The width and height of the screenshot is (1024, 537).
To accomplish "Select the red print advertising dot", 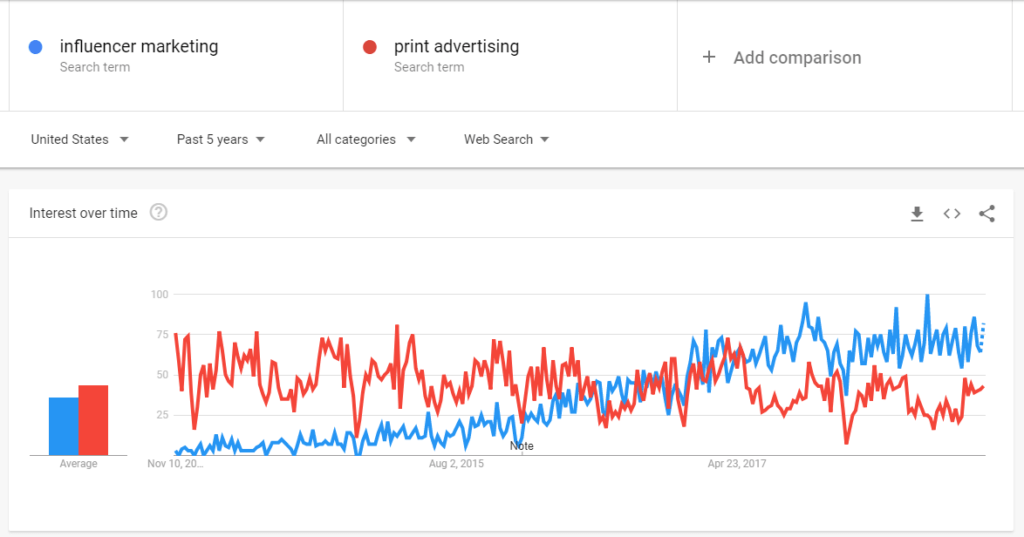I will (x=370, y=47).
